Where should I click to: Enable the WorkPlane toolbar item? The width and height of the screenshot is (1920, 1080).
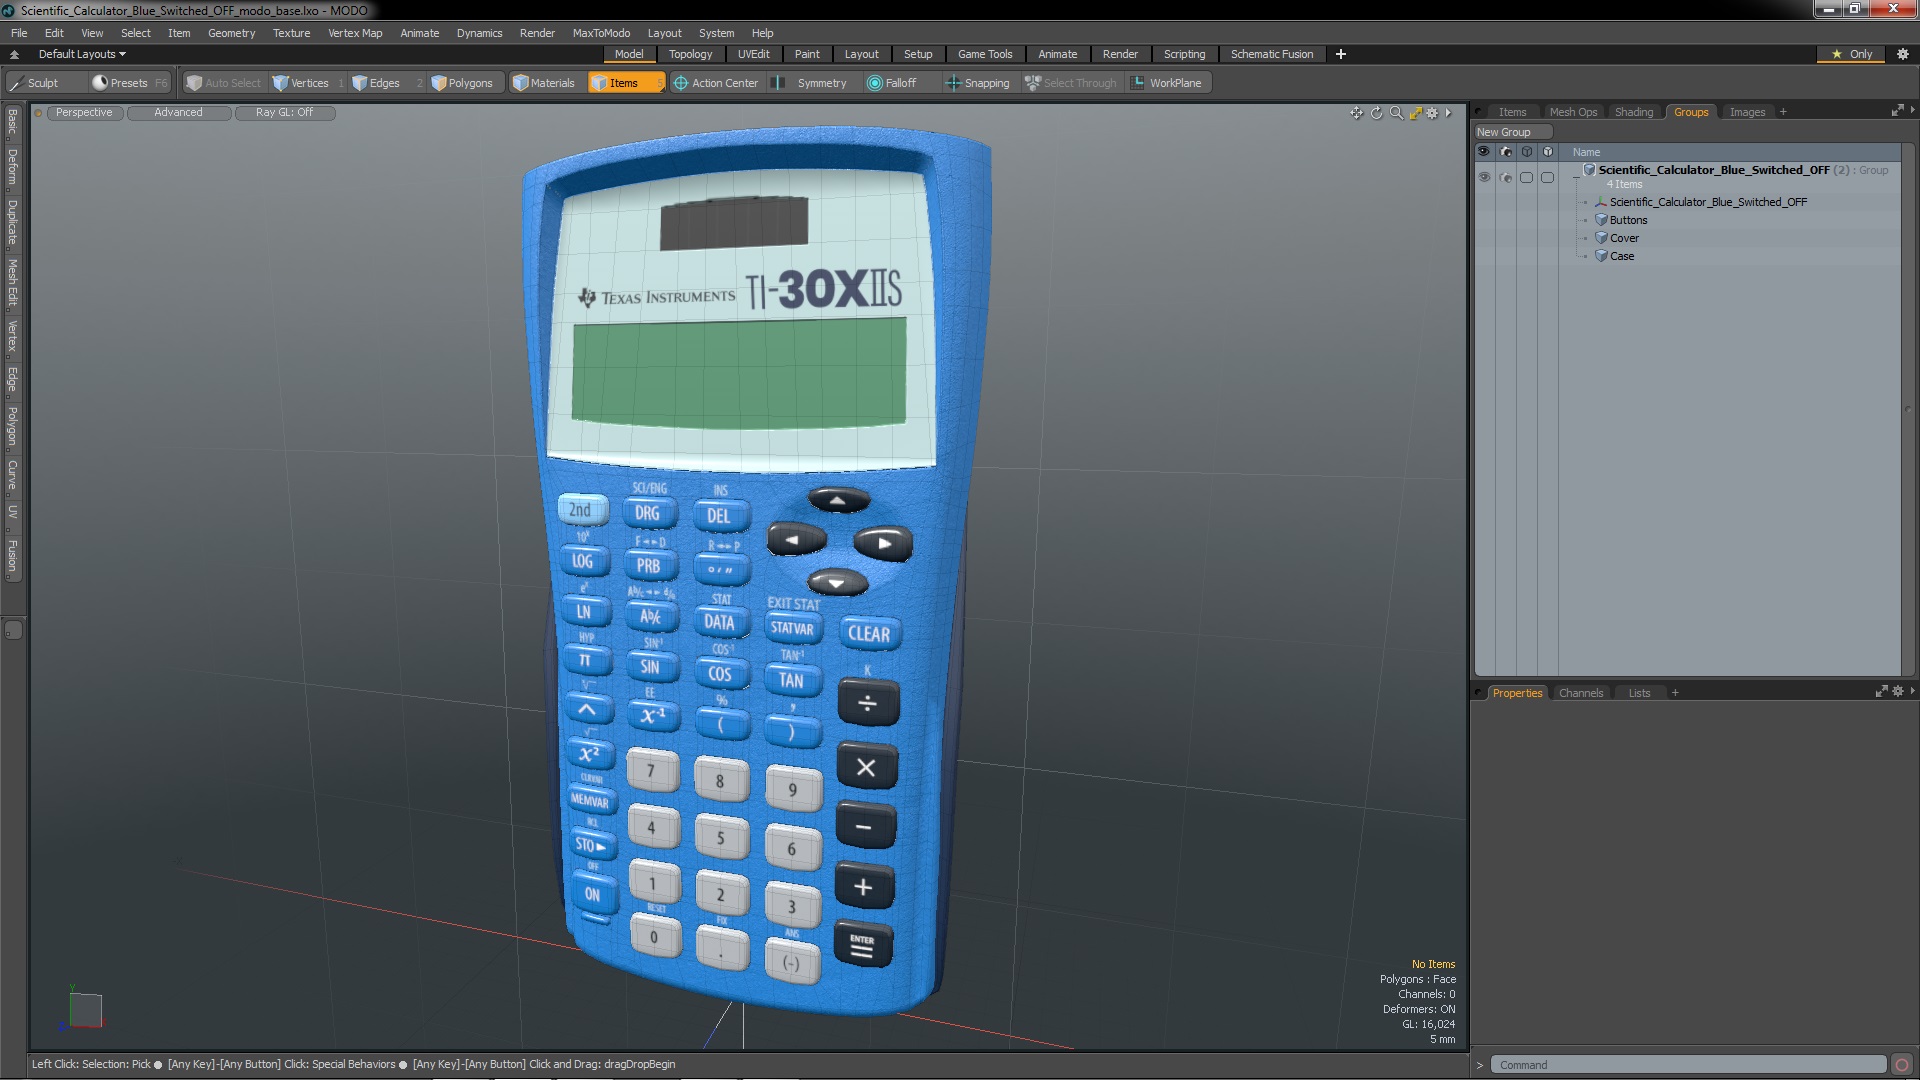[1166, 83]
